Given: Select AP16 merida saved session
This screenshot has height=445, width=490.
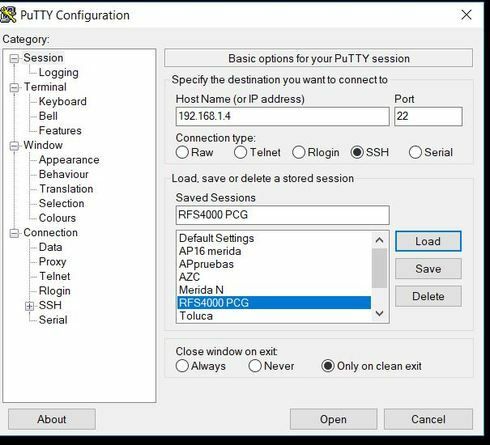Looking at the screenshot, I should (274, 251).
